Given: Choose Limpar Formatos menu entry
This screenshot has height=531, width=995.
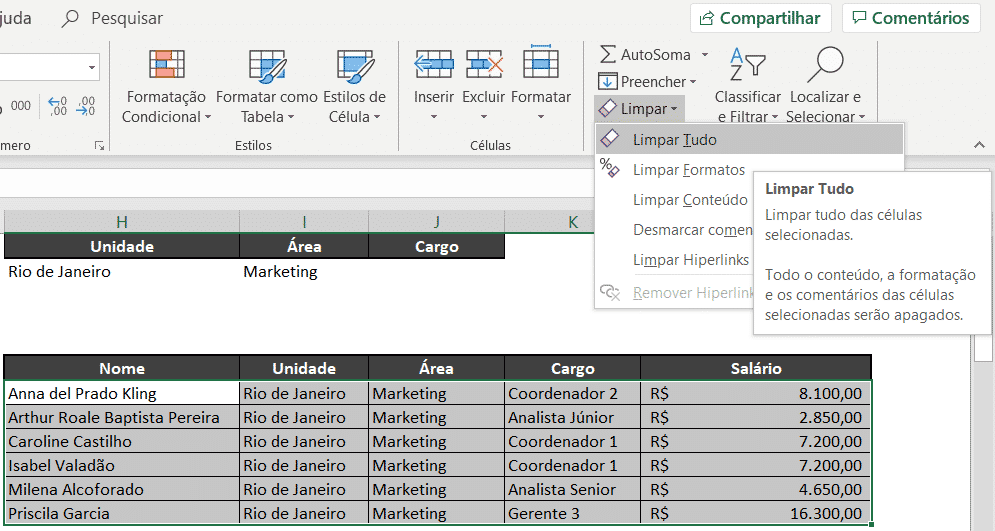Looking at the screenshot, I should click(x=689, y=170).
